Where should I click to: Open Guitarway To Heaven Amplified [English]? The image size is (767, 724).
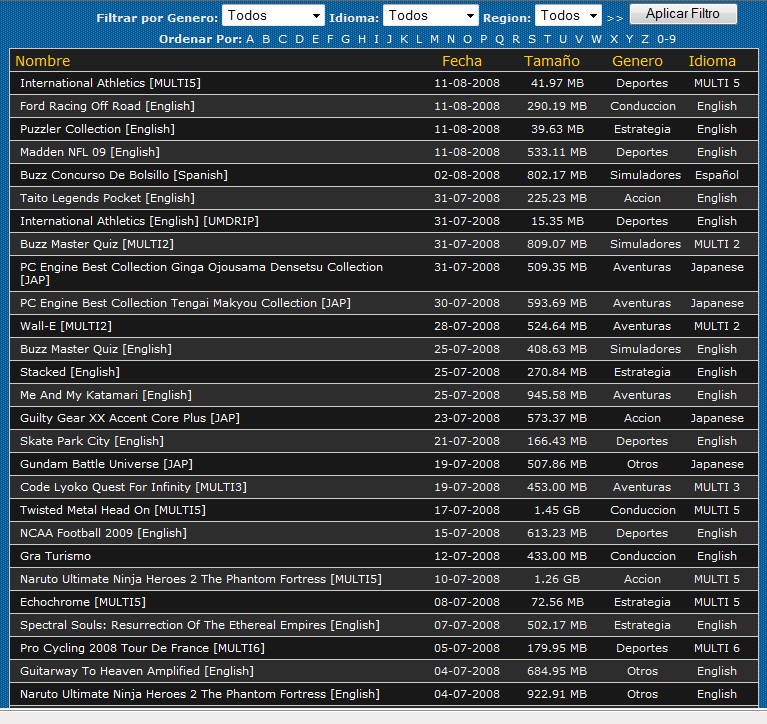[x=137, y=671]
